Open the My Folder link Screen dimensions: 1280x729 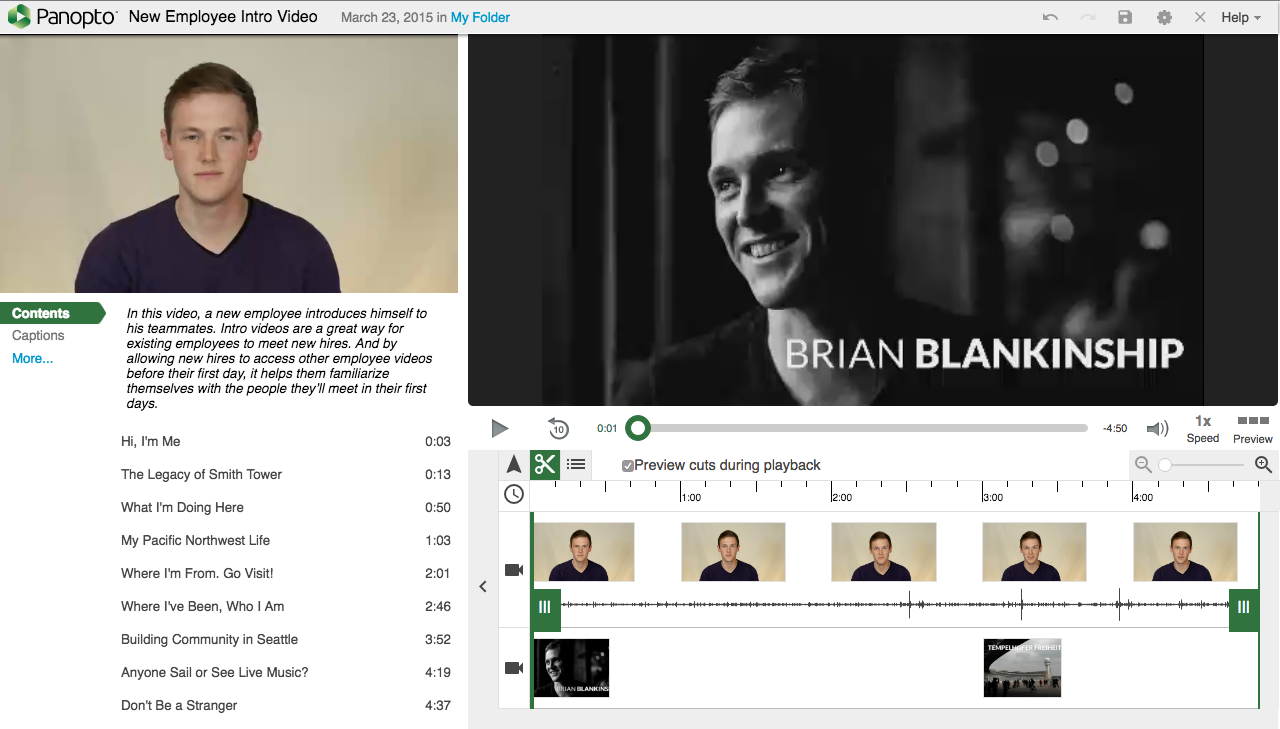tap(480, 17)
